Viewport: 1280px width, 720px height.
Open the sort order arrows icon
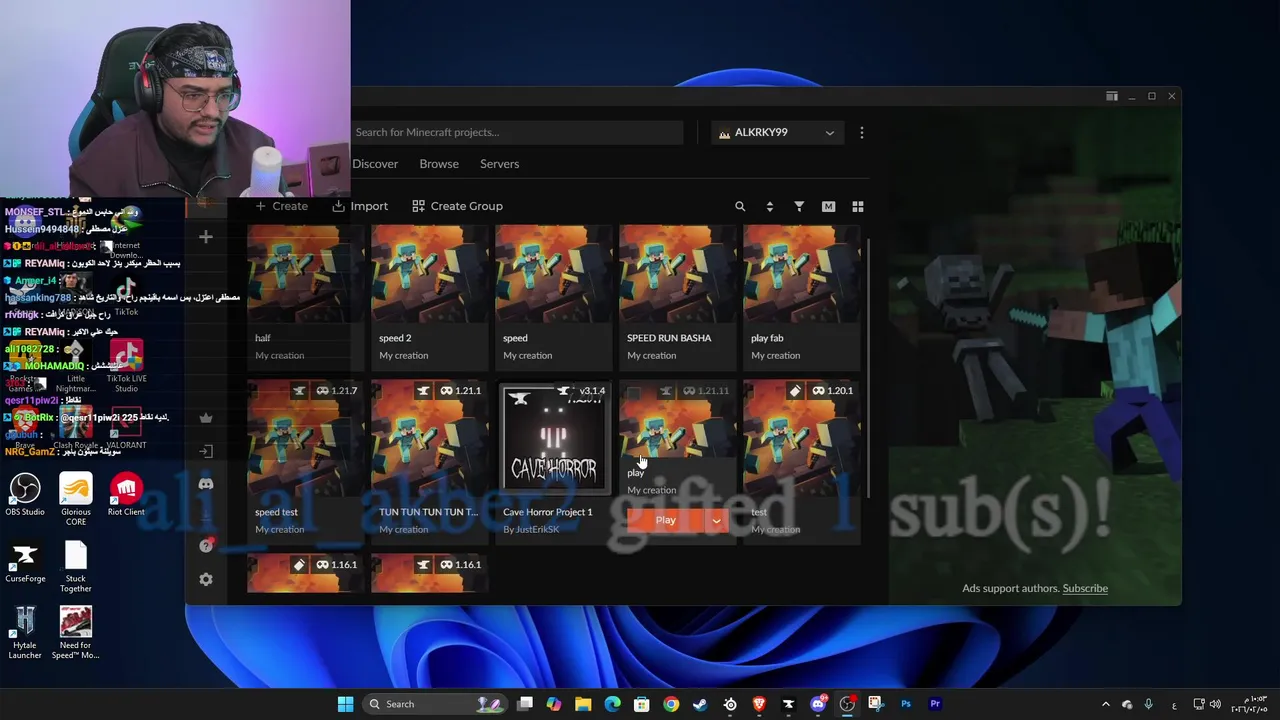coord(769,206)
